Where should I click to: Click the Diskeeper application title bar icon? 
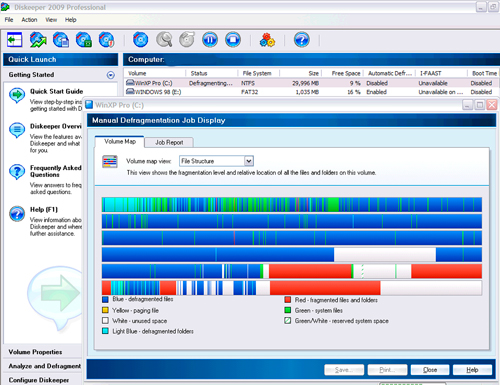[5, 7]
